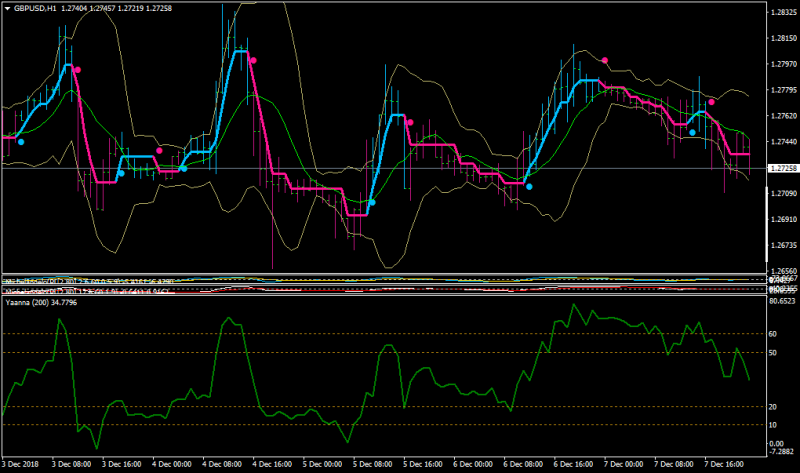The height and width of the screenshot is (473, 800).
Task: Click the pink sell dot at 7 Dec 16:00
Action: (712, 103)
